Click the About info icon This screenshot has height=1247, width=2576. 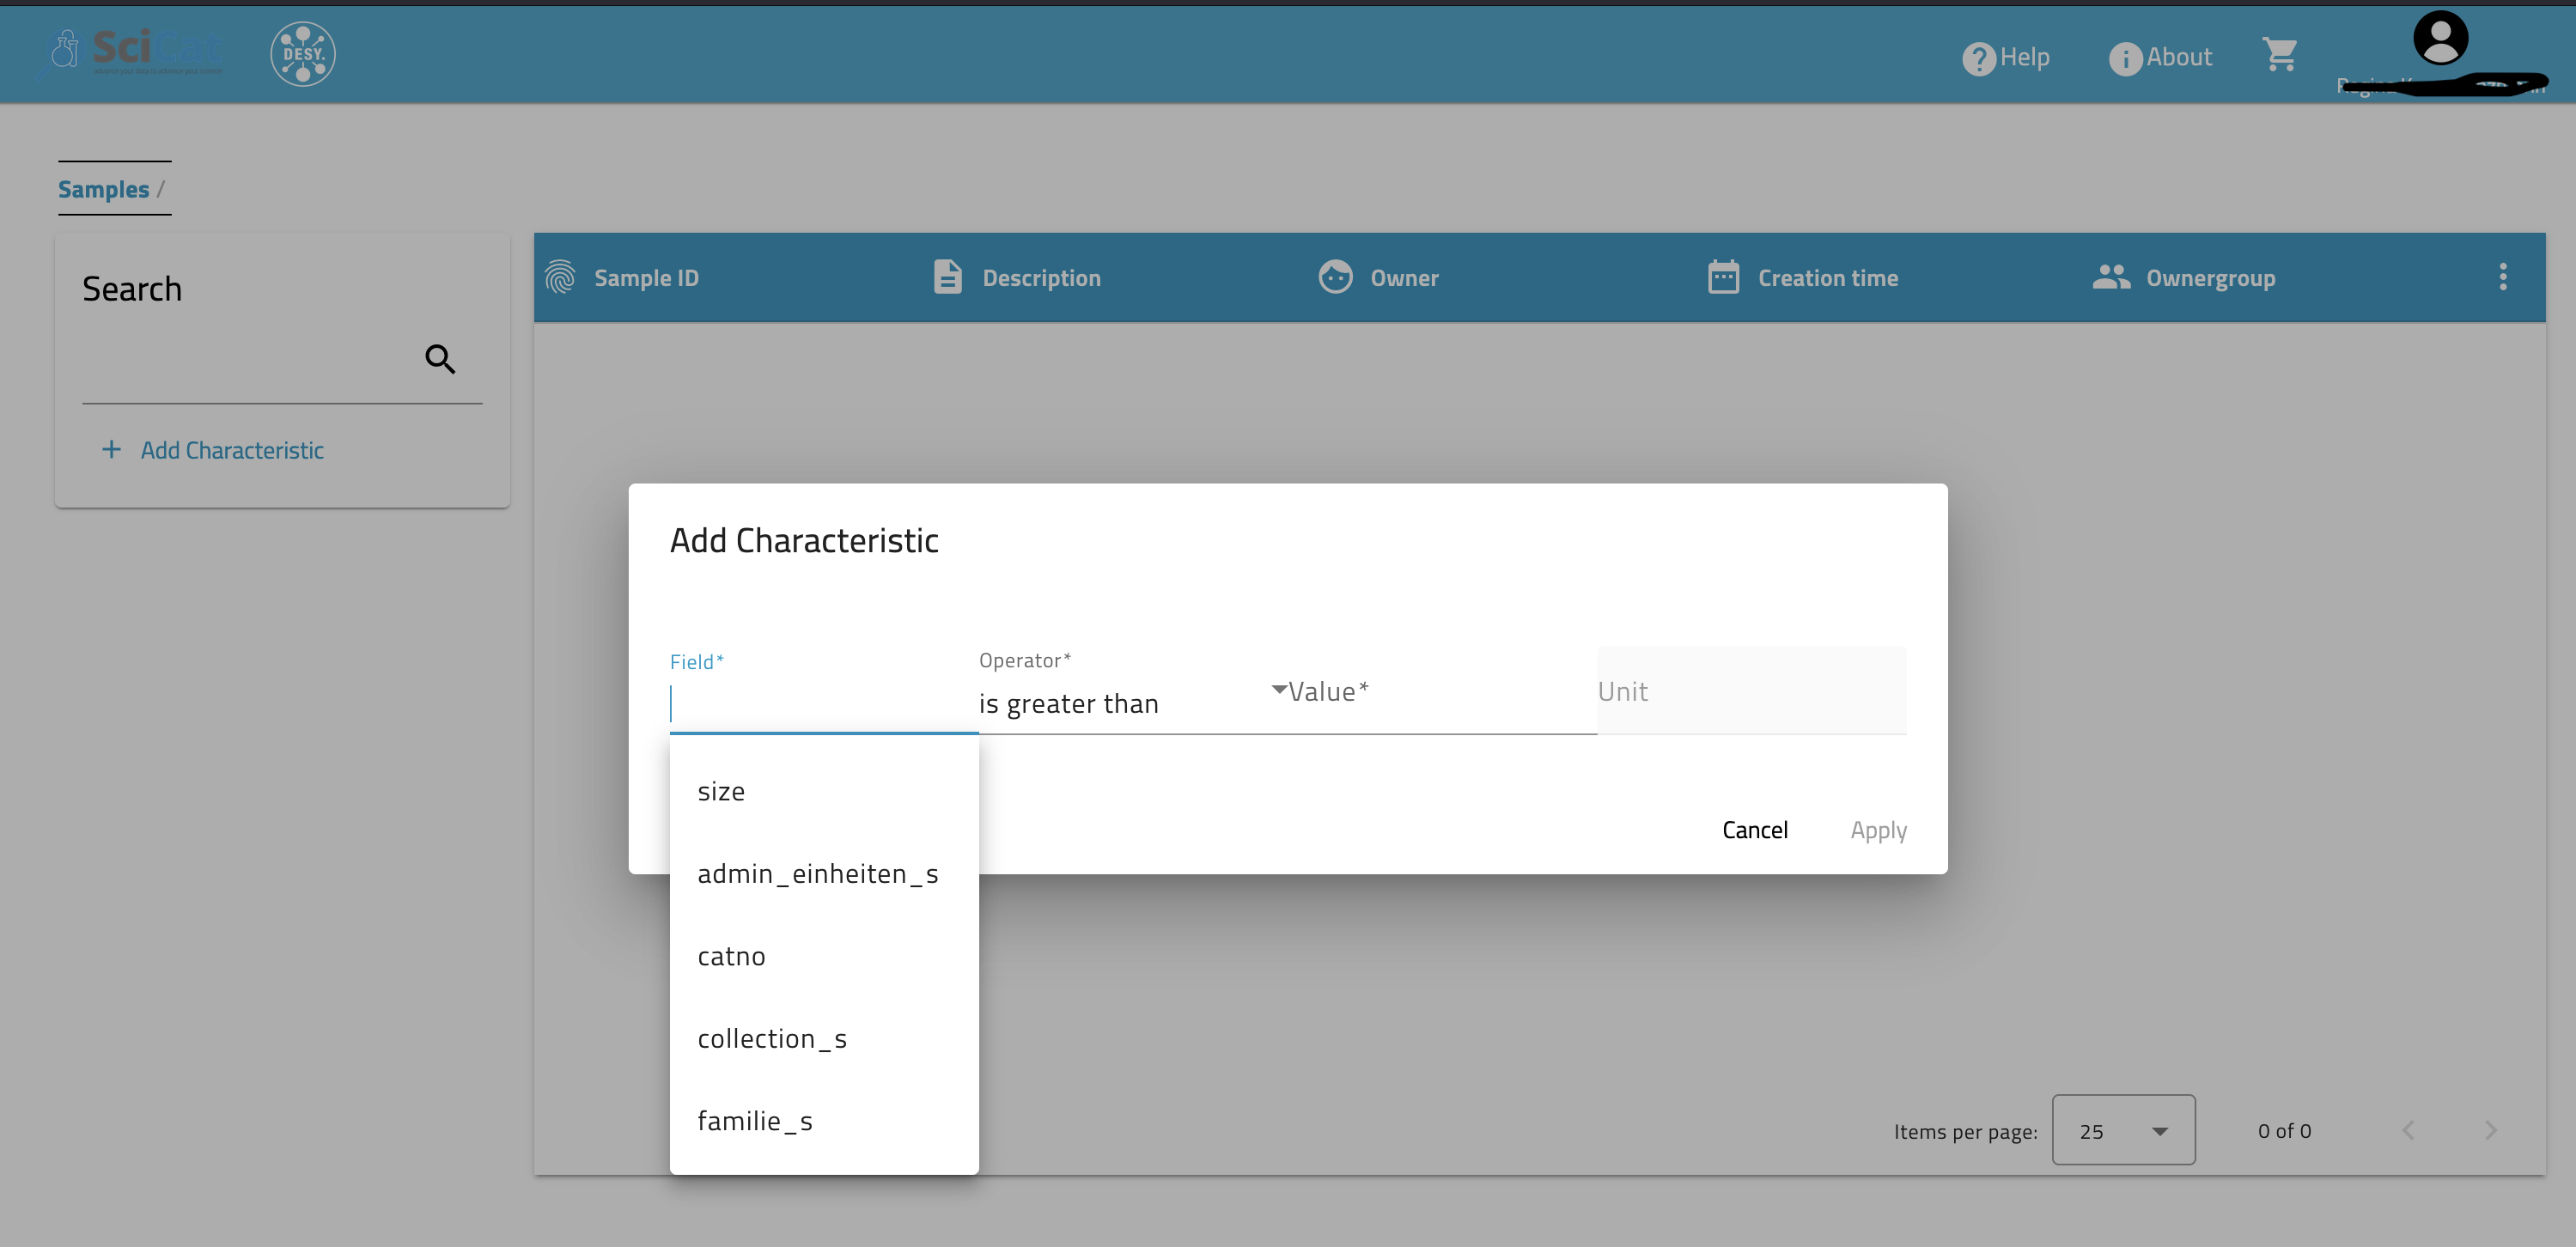[2125, 59]
